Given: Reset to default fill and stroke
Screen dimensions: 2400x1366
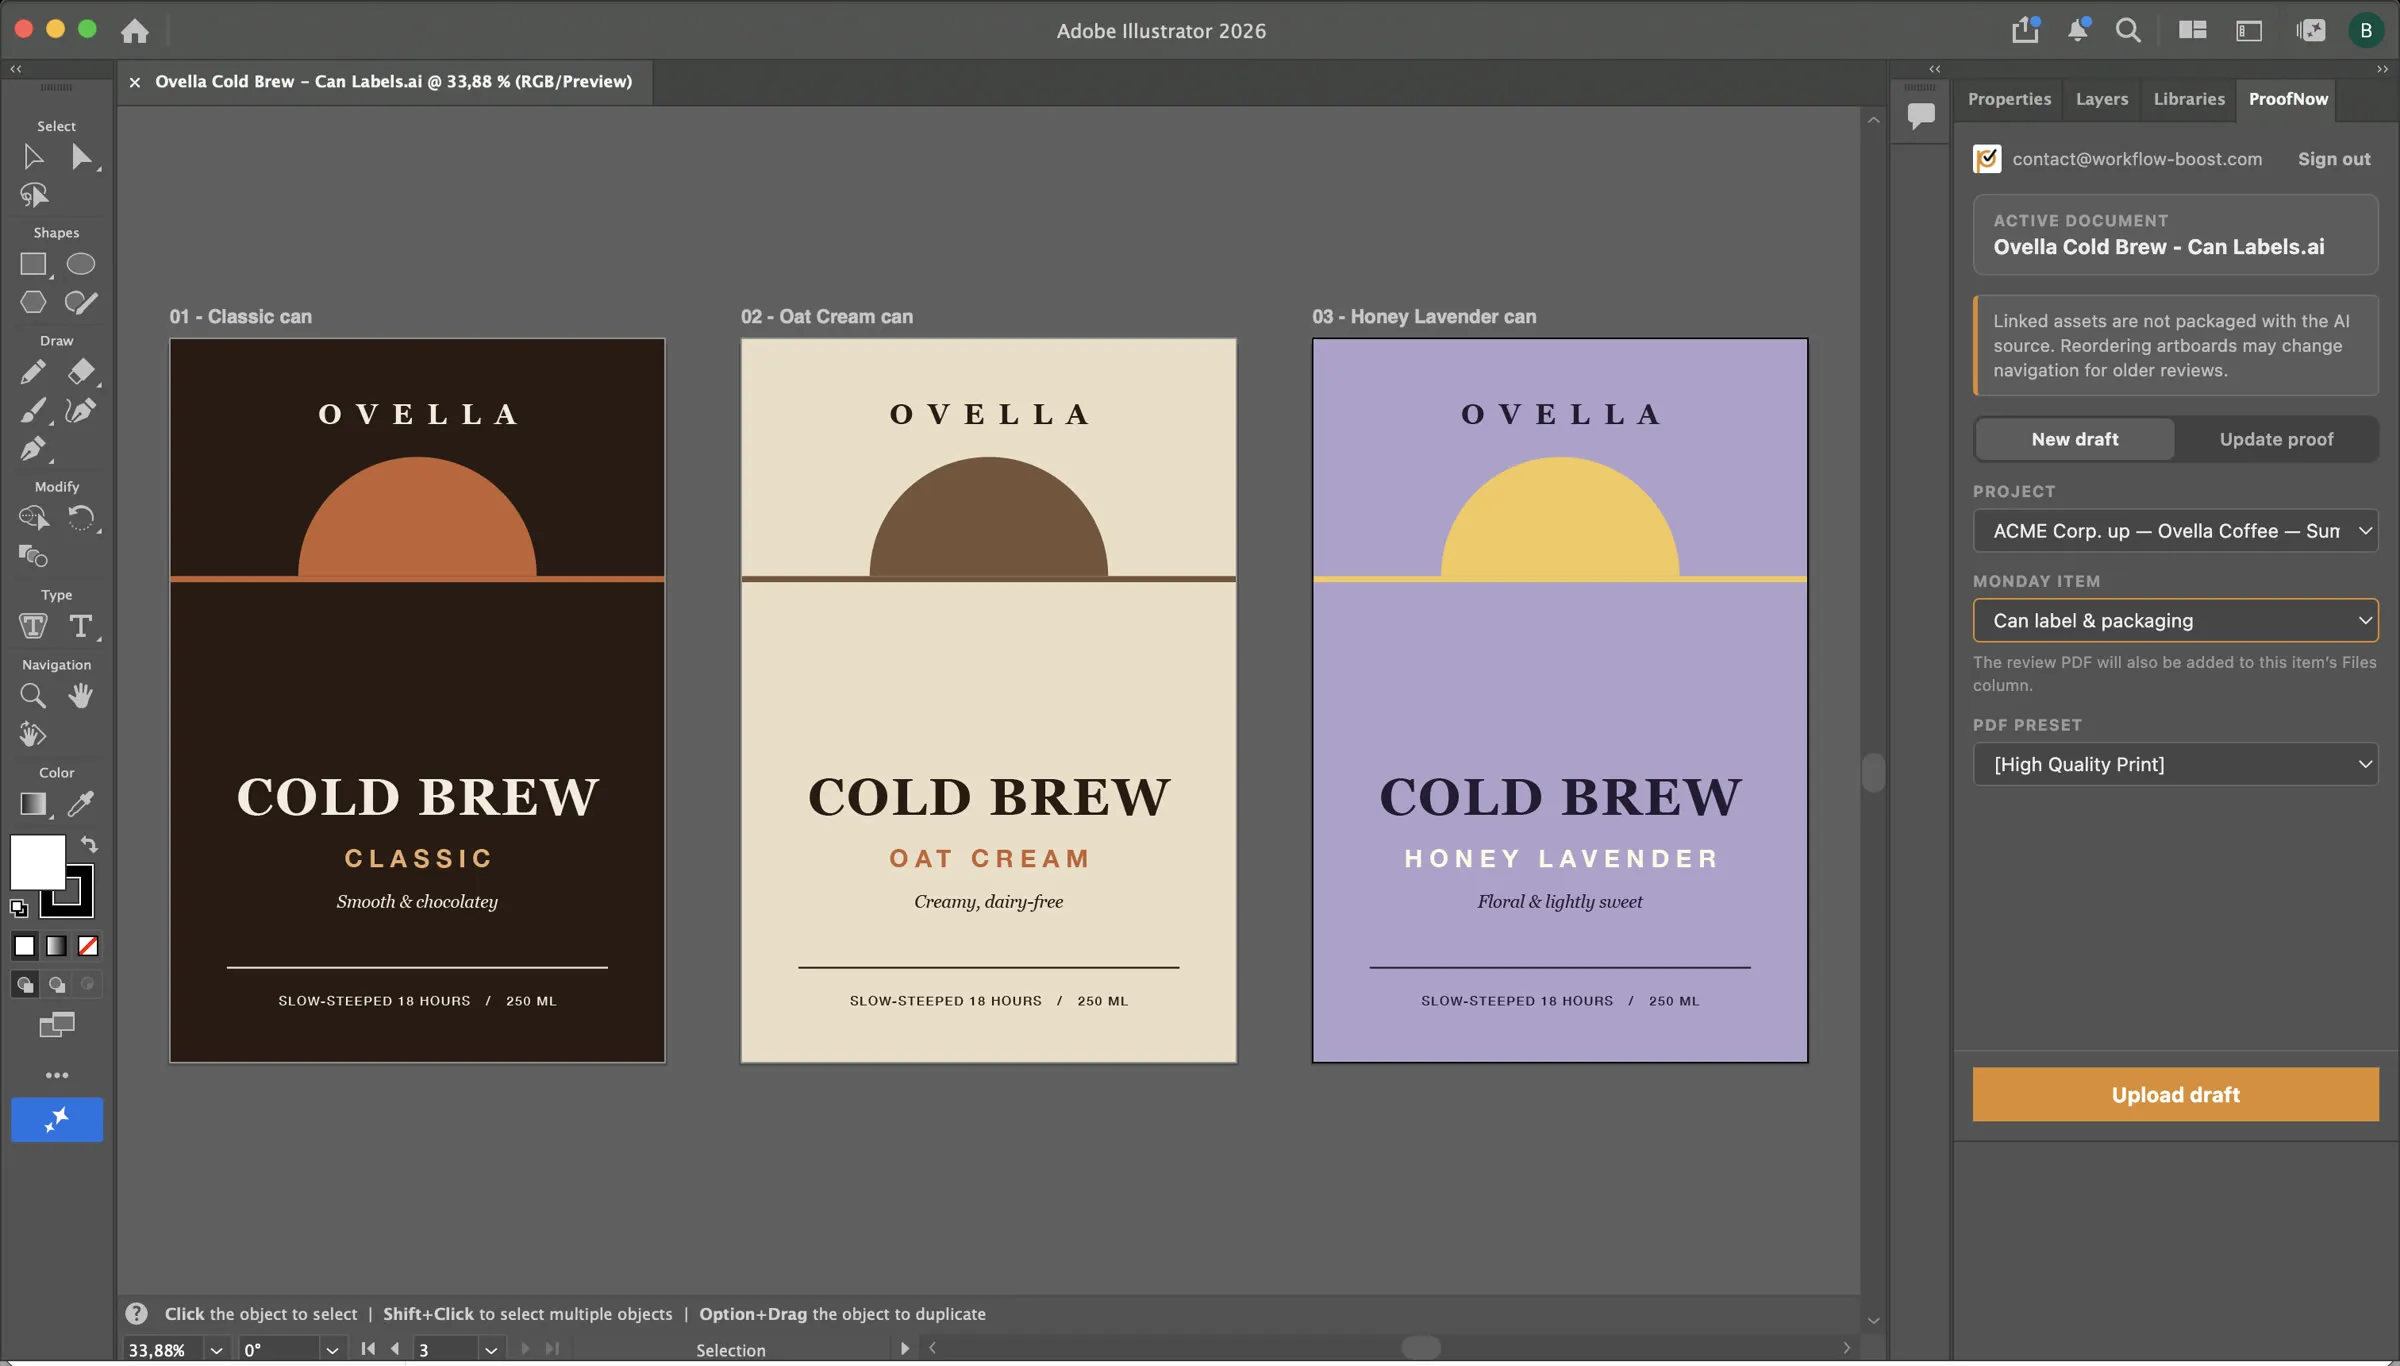Looking at the screenshot, I should click(x=19, y=908).
